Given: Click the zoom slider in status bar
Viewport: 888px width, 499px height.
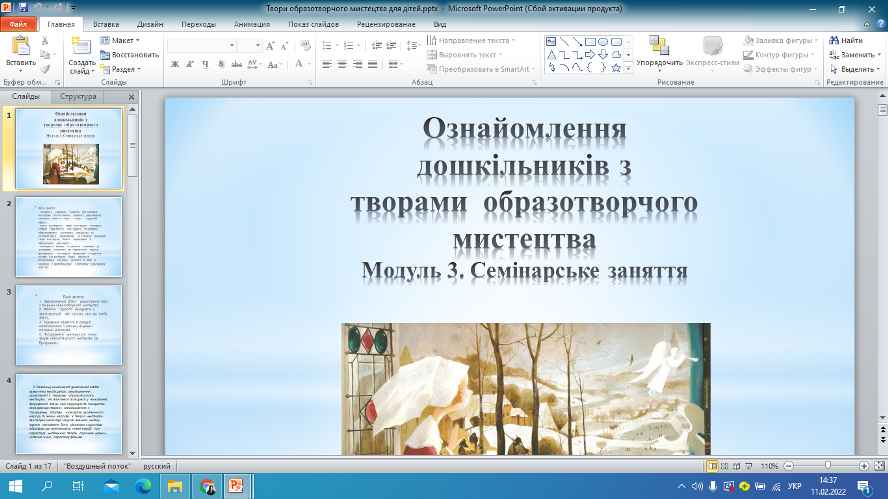Looking at the screenshot, I should click(x=828, y=466).
